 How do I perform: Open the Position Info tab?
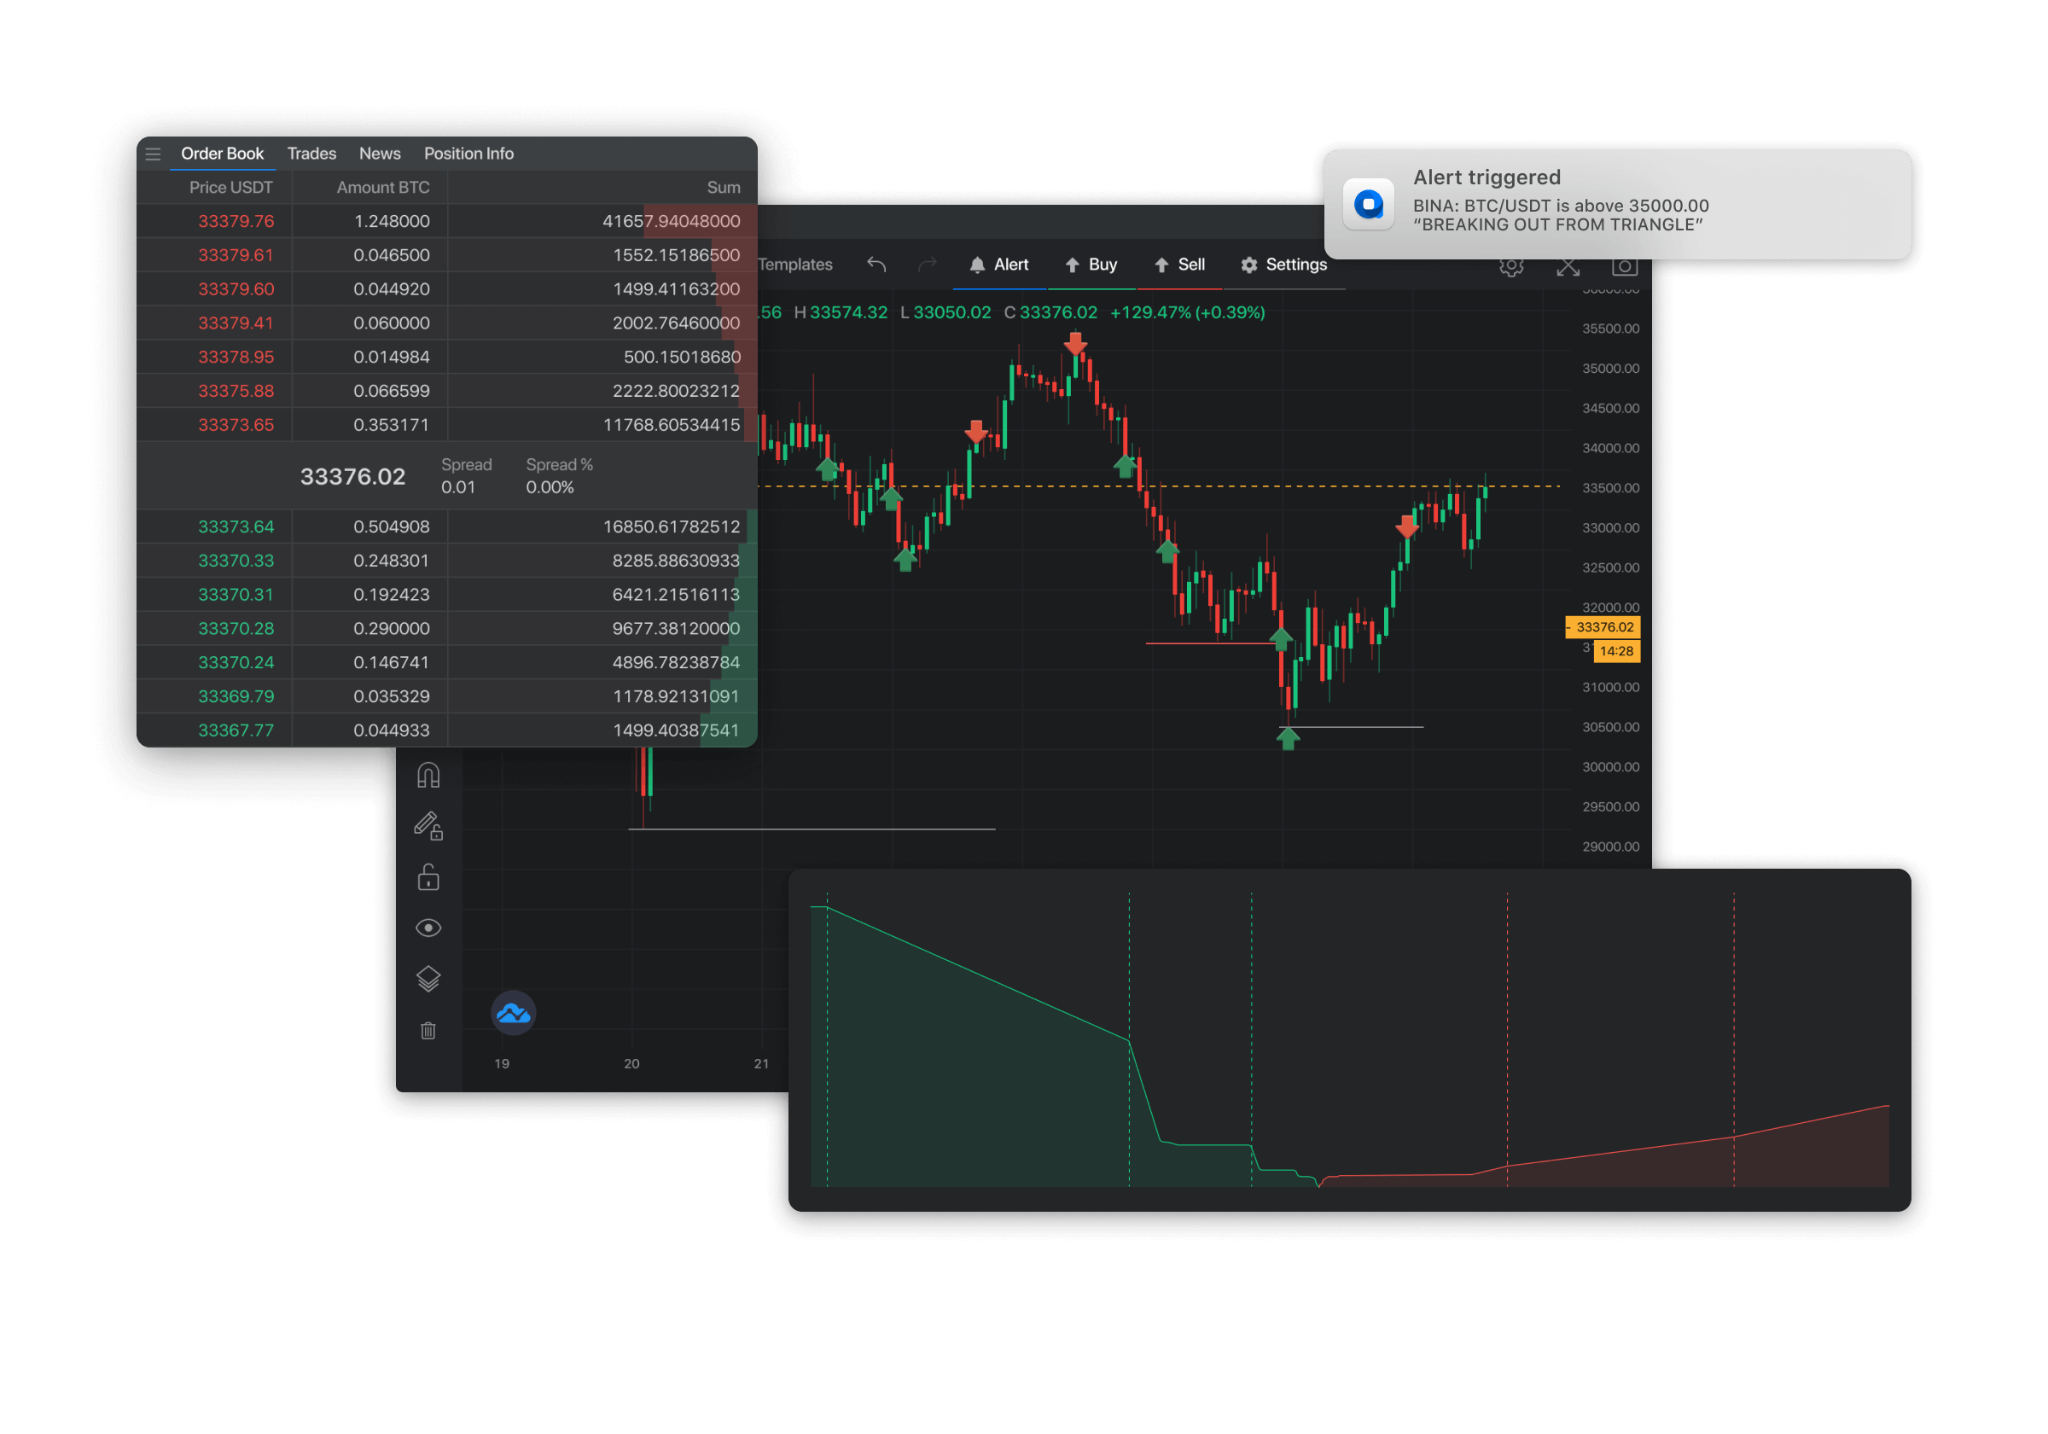pos(468,154)
